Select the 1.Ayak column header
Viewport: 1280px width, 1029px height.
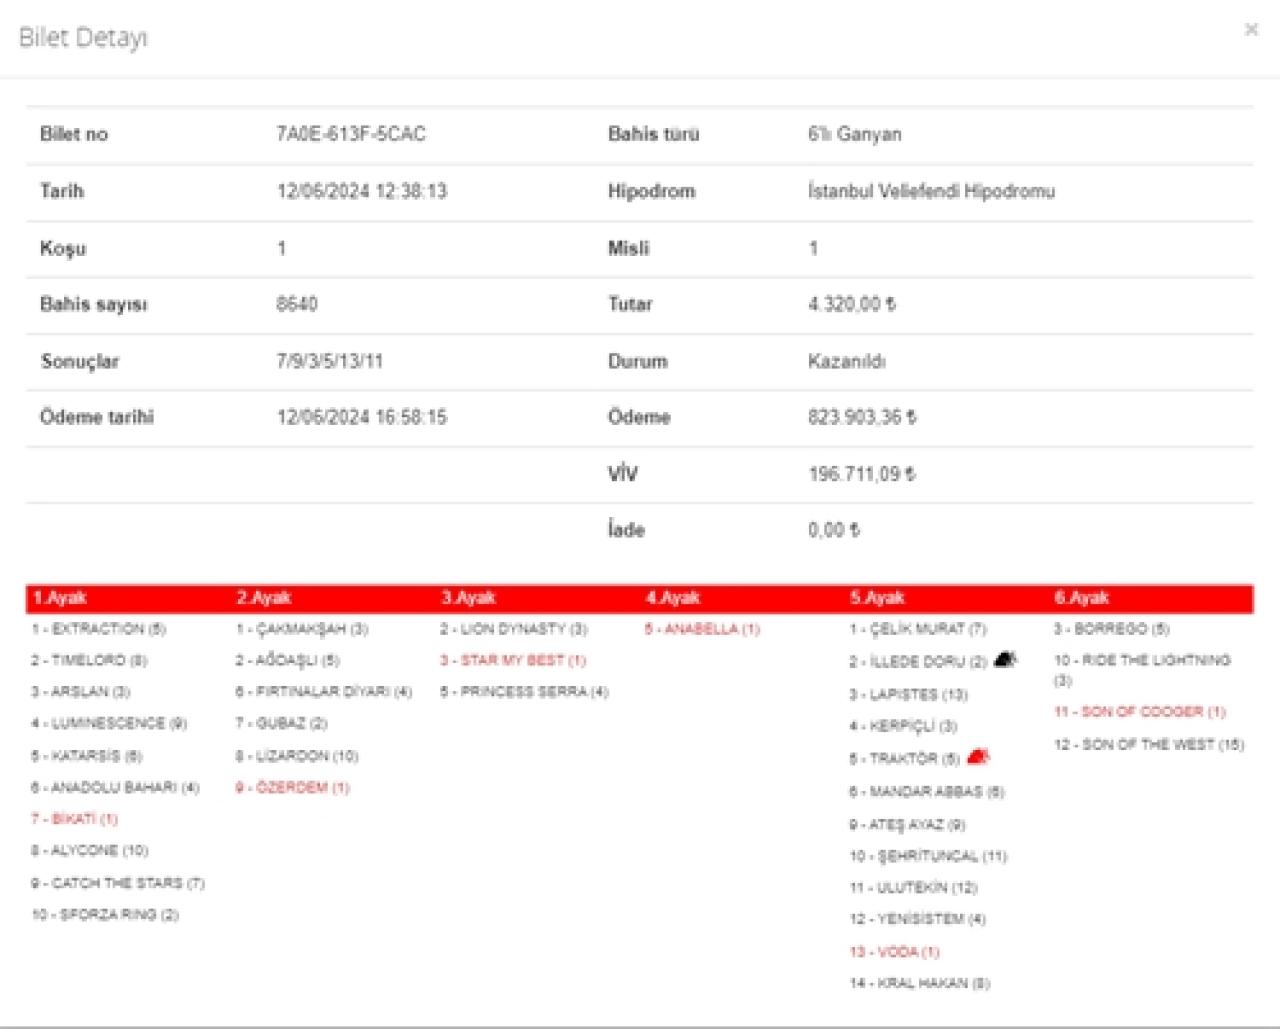pos(60,598)
